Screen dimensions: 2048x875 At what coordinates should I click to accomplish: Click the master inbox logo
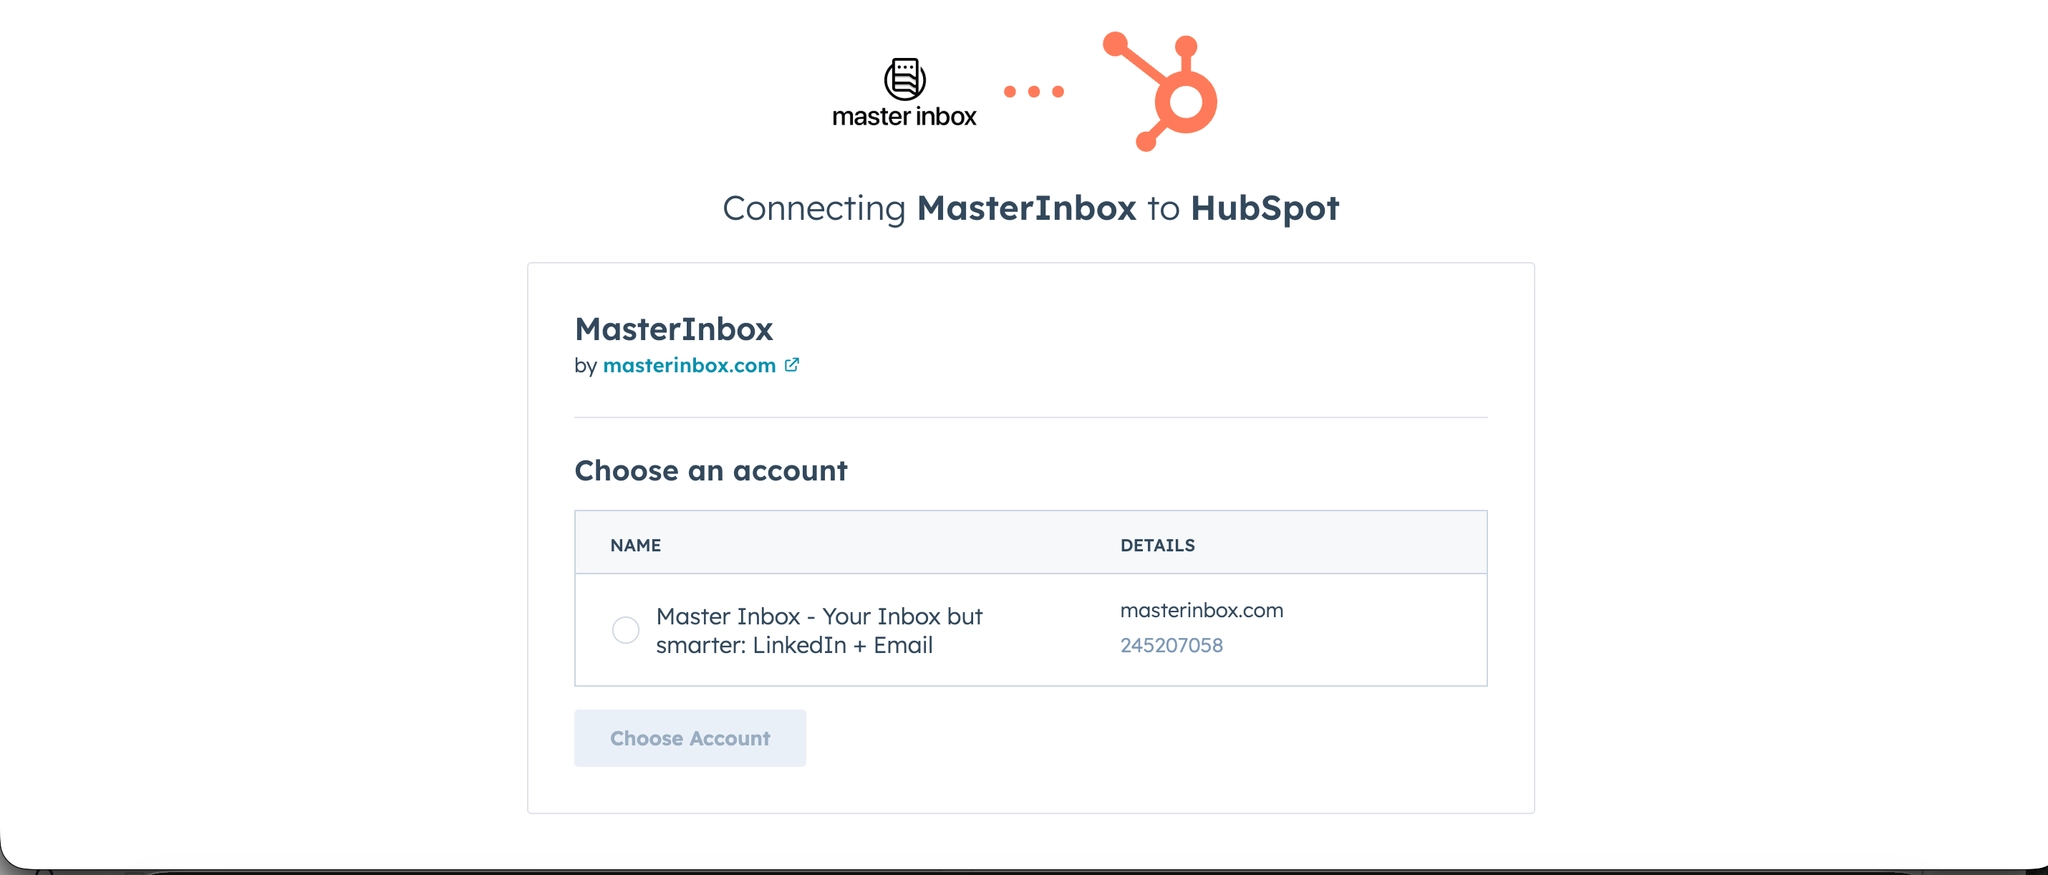pyautogui.click(x=904, y=93)
